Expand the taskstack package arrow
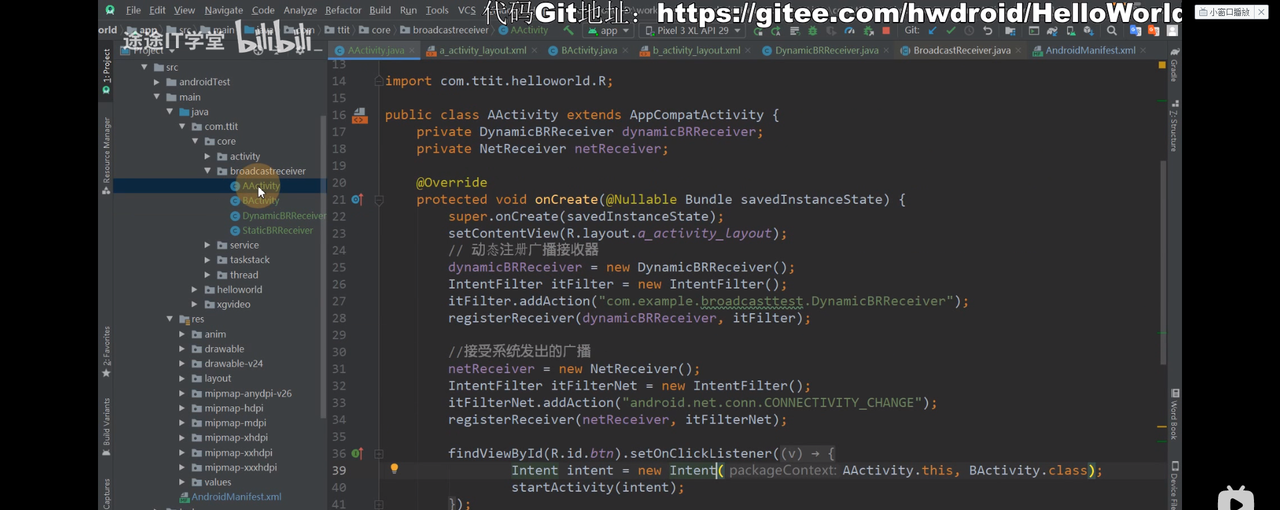This screenshot has height=510, width=1280. click(x=208, y=260)
